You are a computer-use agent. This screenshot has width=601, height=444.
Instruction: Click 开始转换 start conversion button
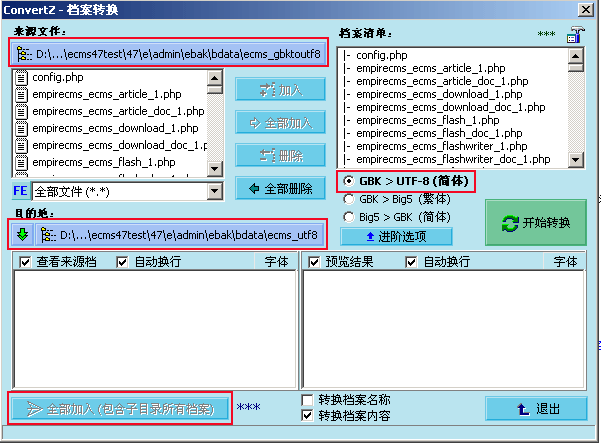[535, 222]
